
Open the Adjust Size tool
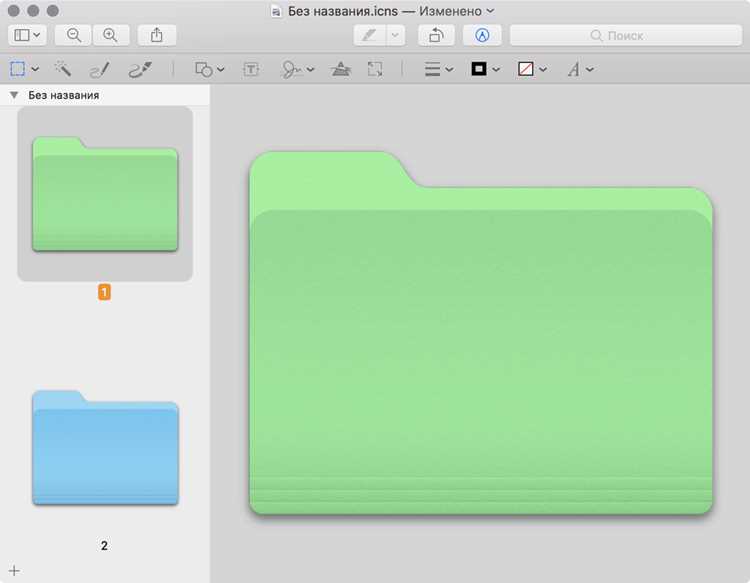click(375, 69)
